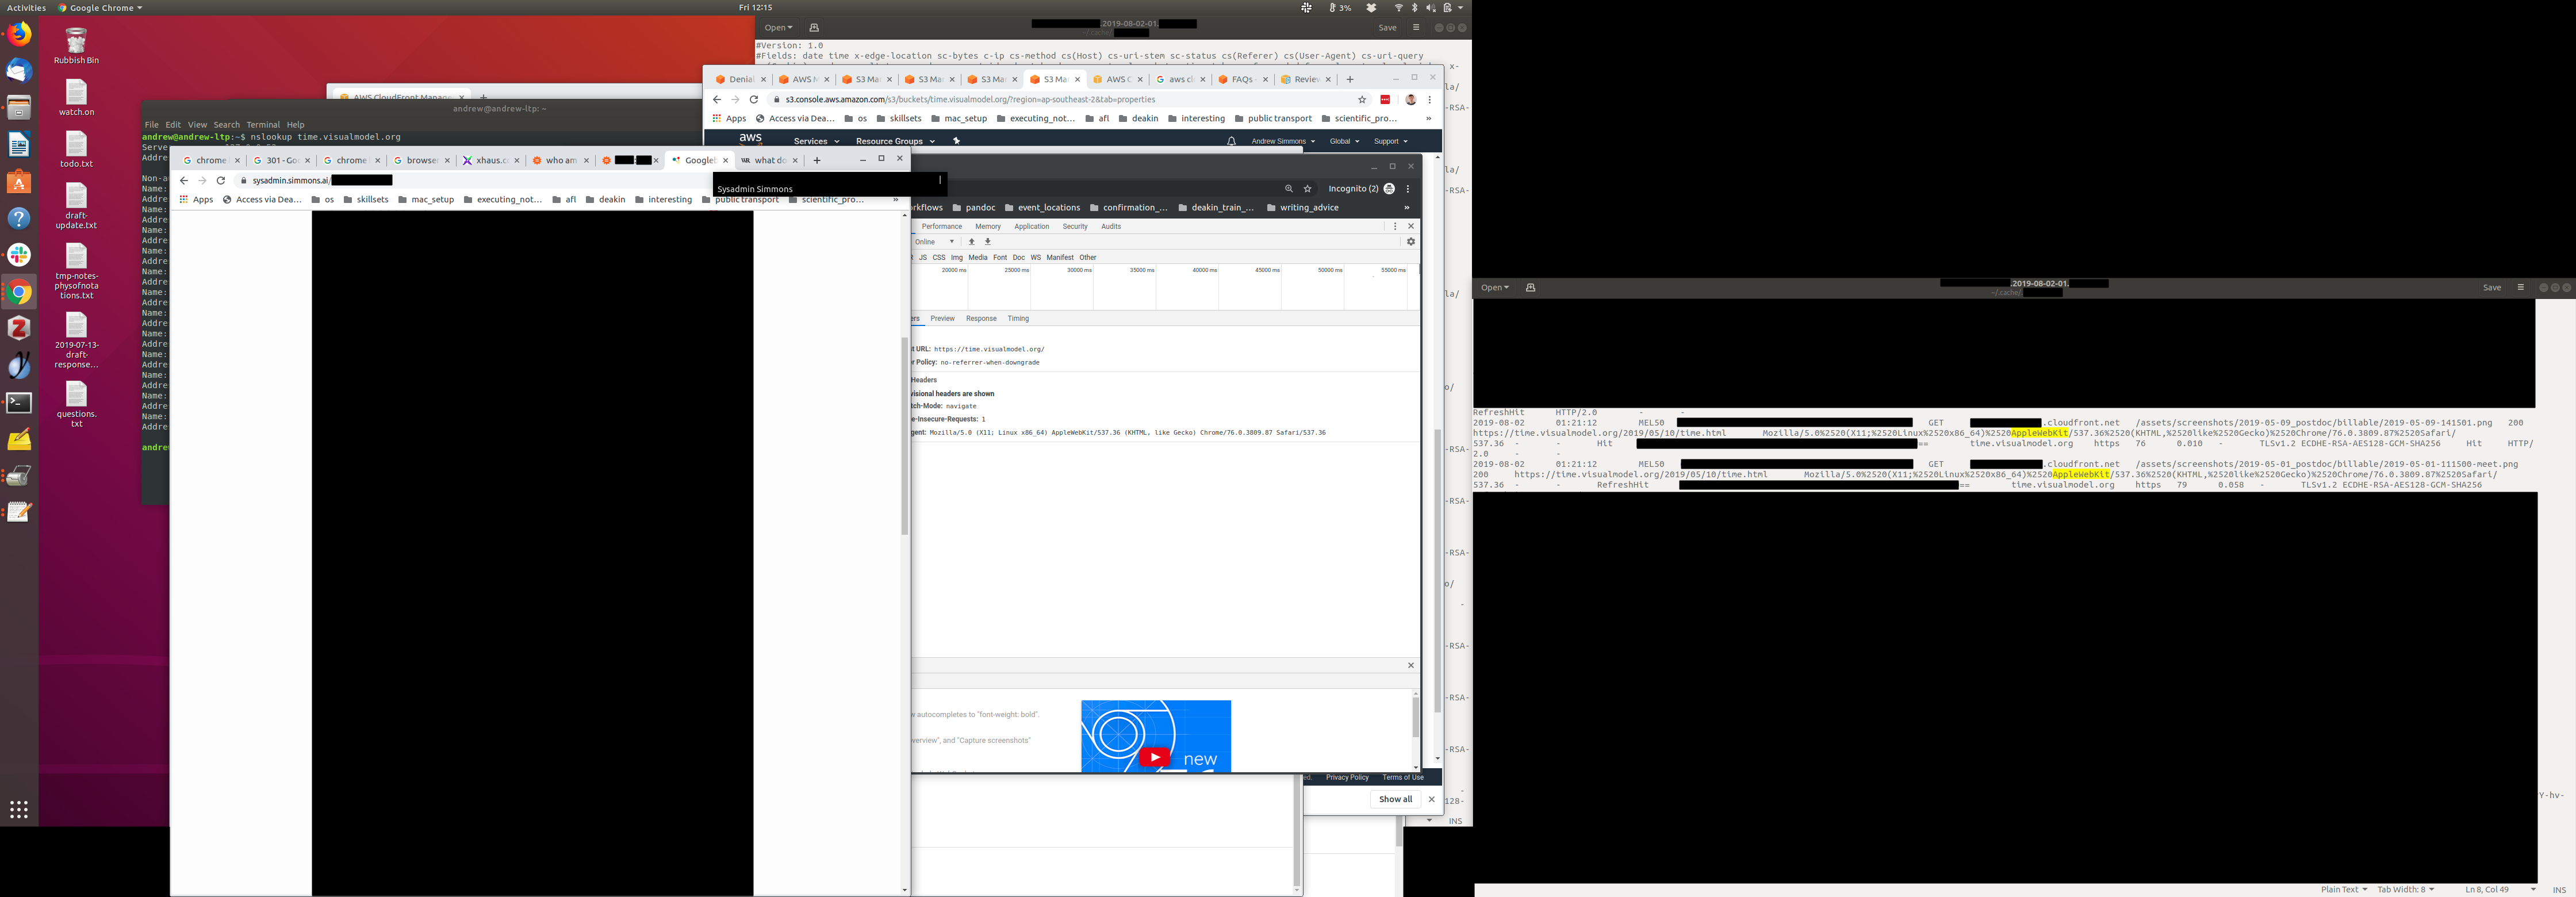Click the Show all downloads button
Image resolution: width=2576 pixels, height=897 pixels.
point(1395,799)
